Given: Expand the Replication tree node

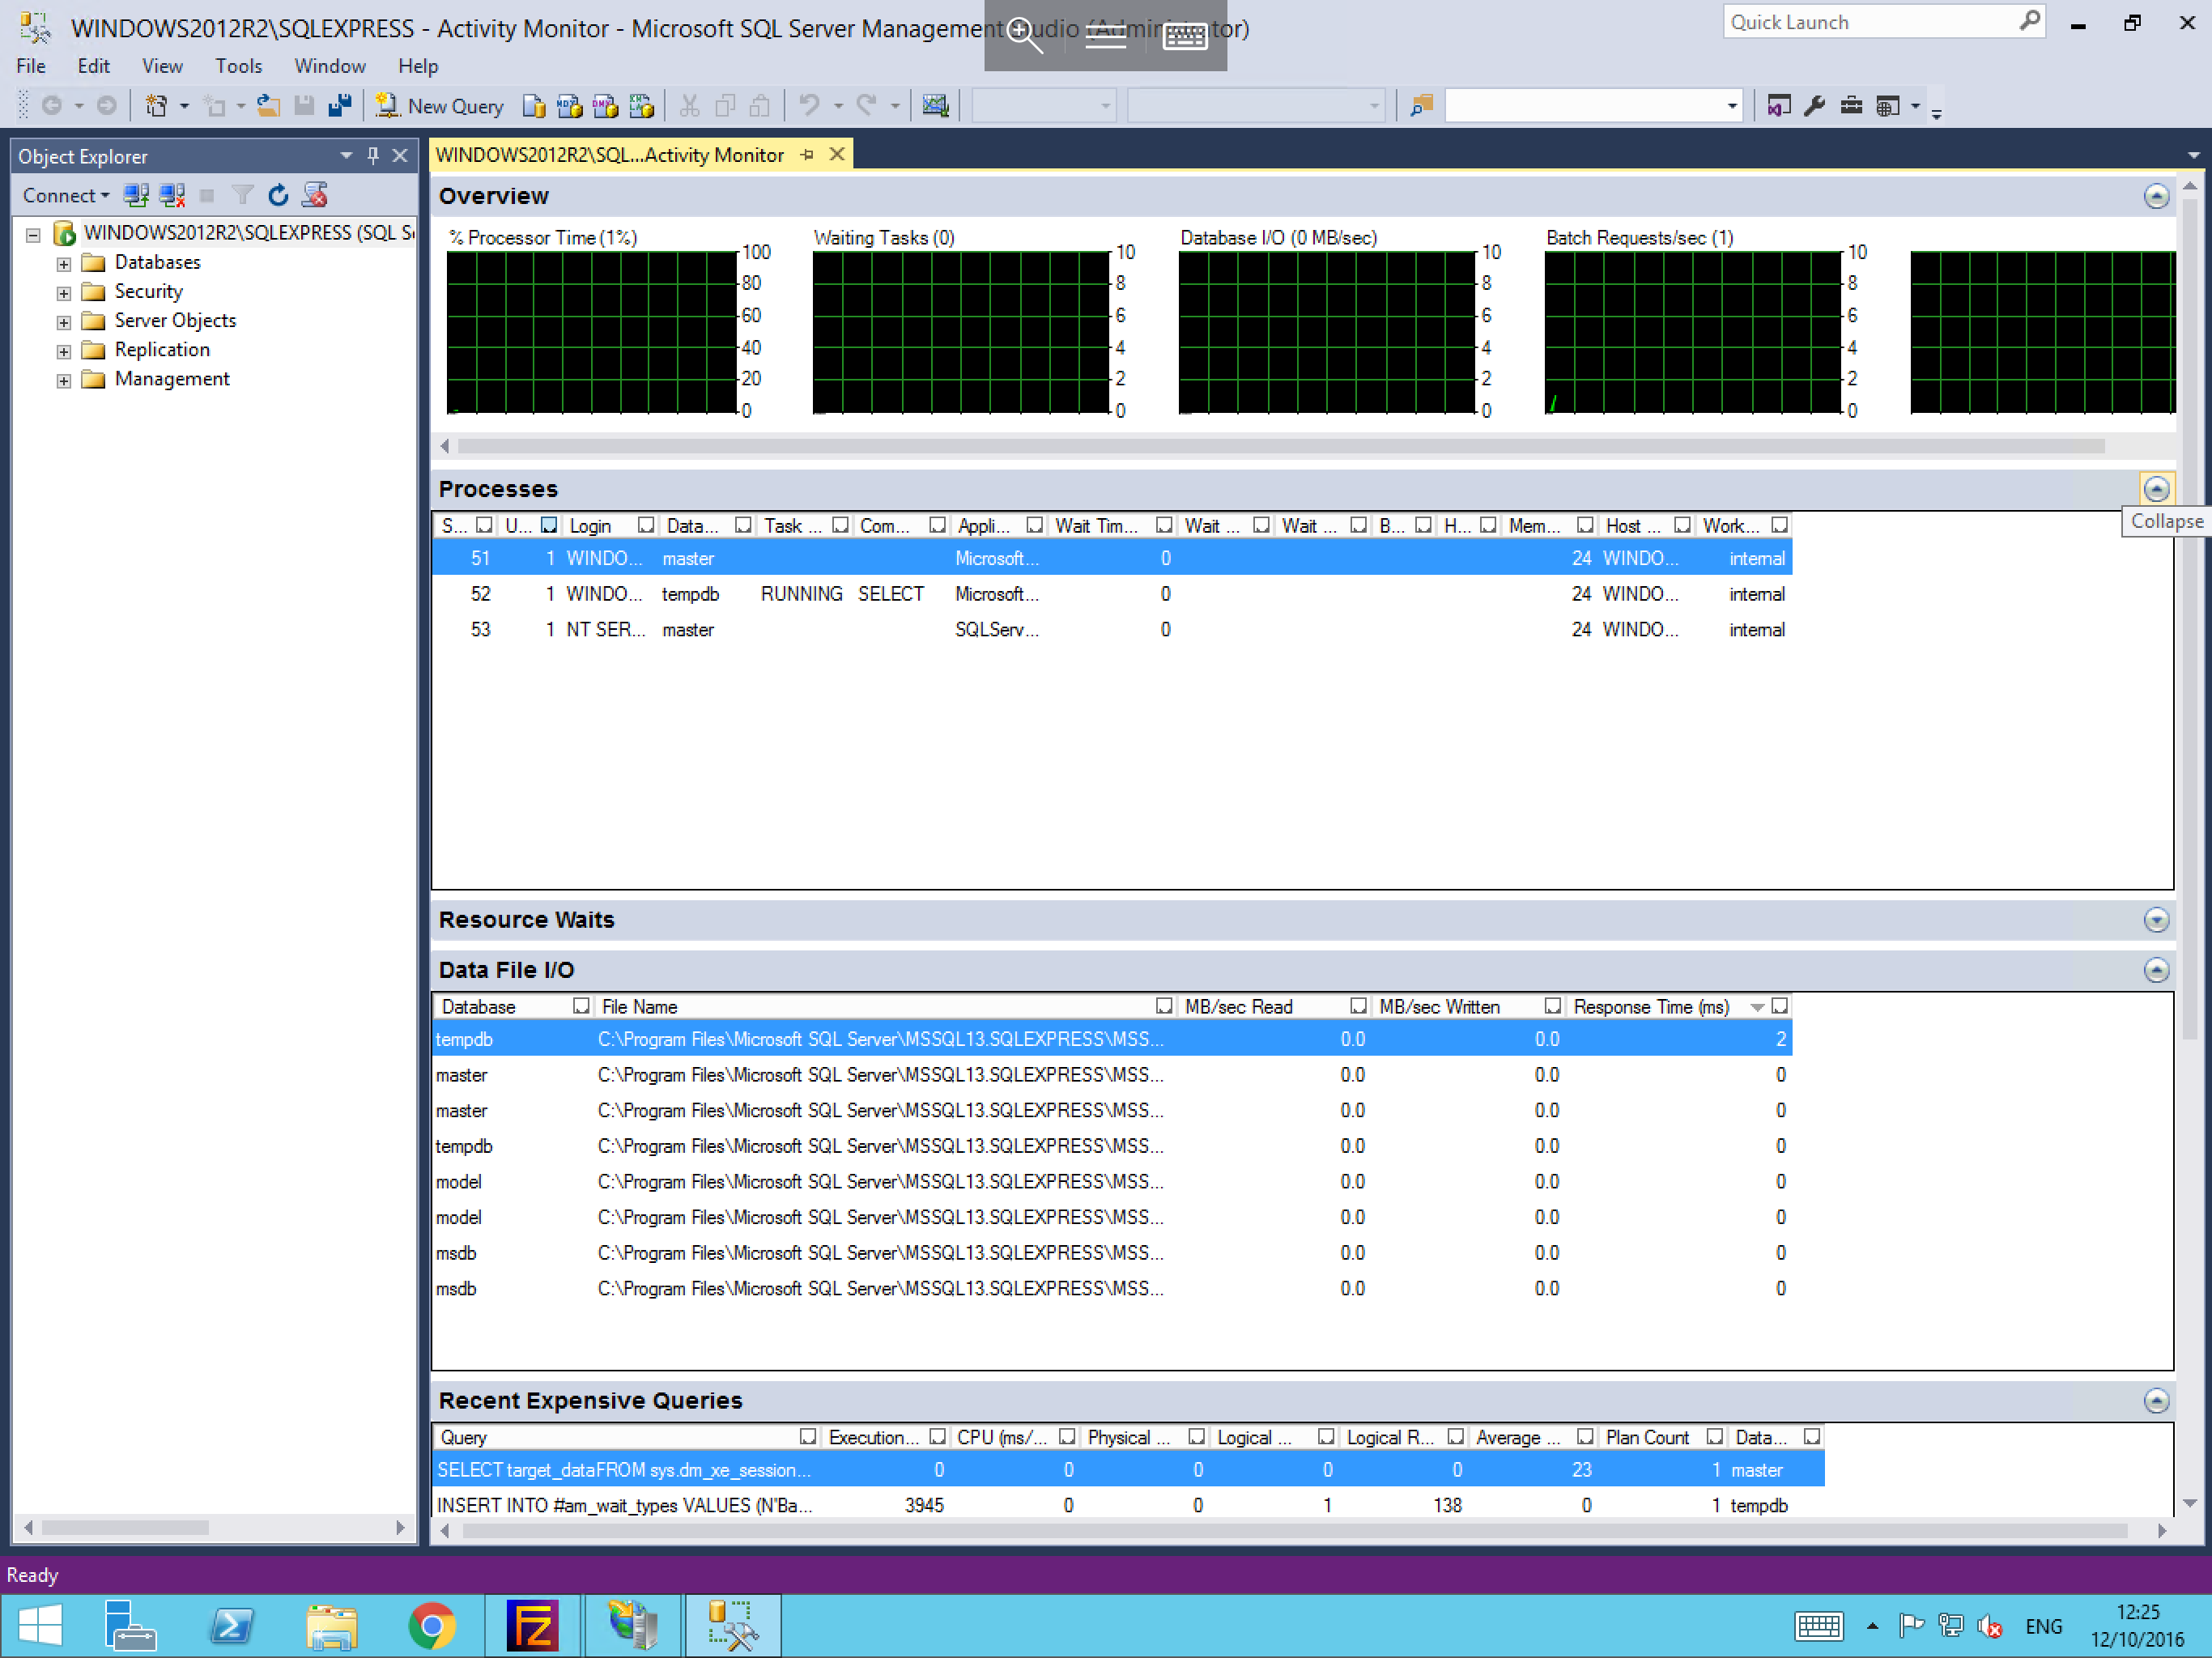Looking at the screenshot, I should tap(63, 351).
